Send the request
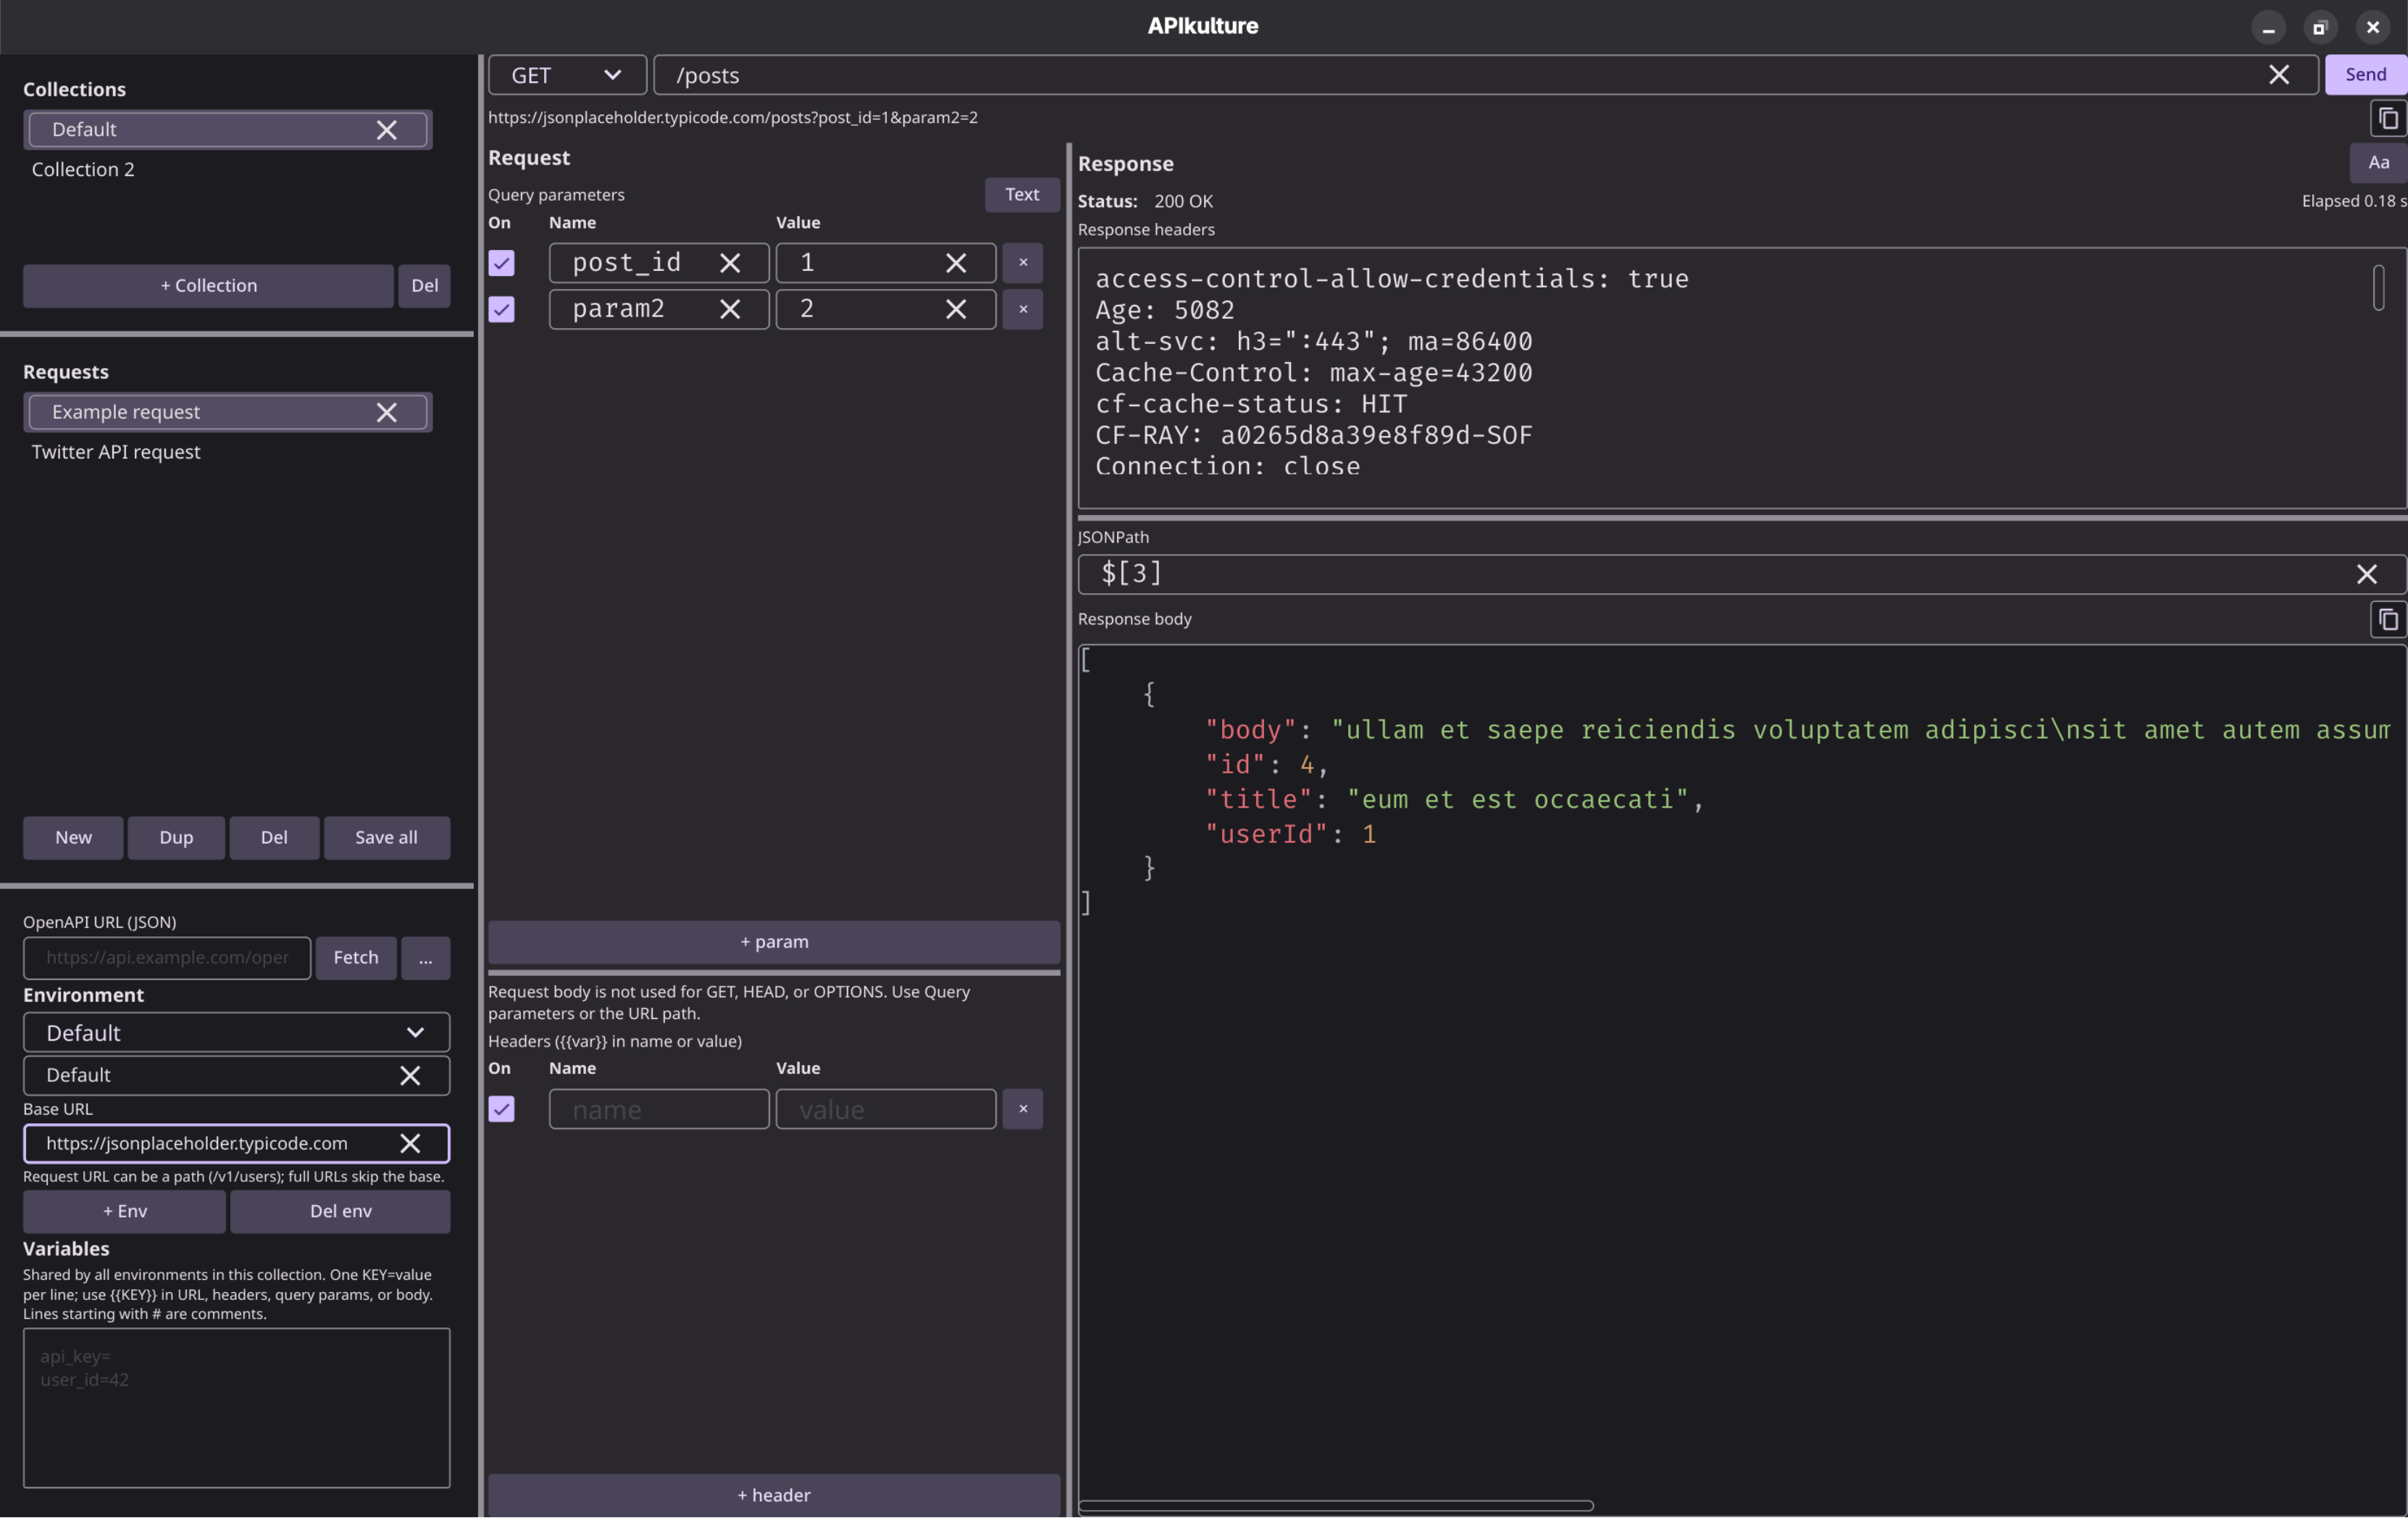The width and height of the screenshot is (2408, 1518). (x=2365, y=75)
